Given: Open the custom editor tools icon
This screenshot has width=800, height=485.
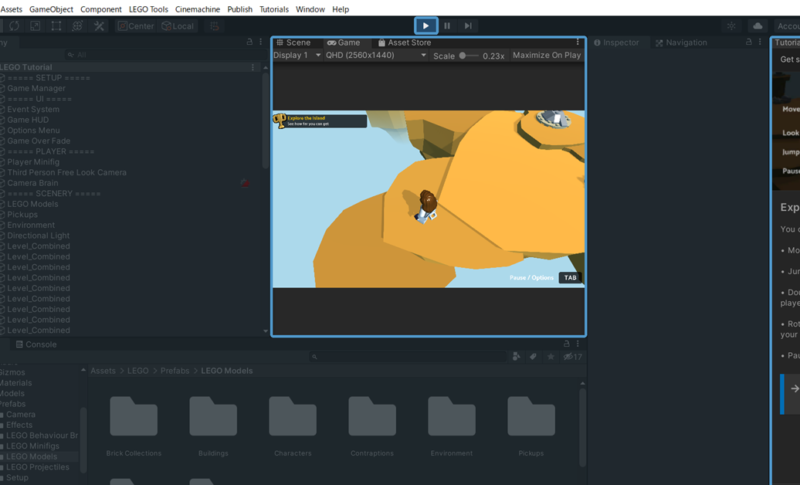Looking at the screenshot, I should click(99, 26).
